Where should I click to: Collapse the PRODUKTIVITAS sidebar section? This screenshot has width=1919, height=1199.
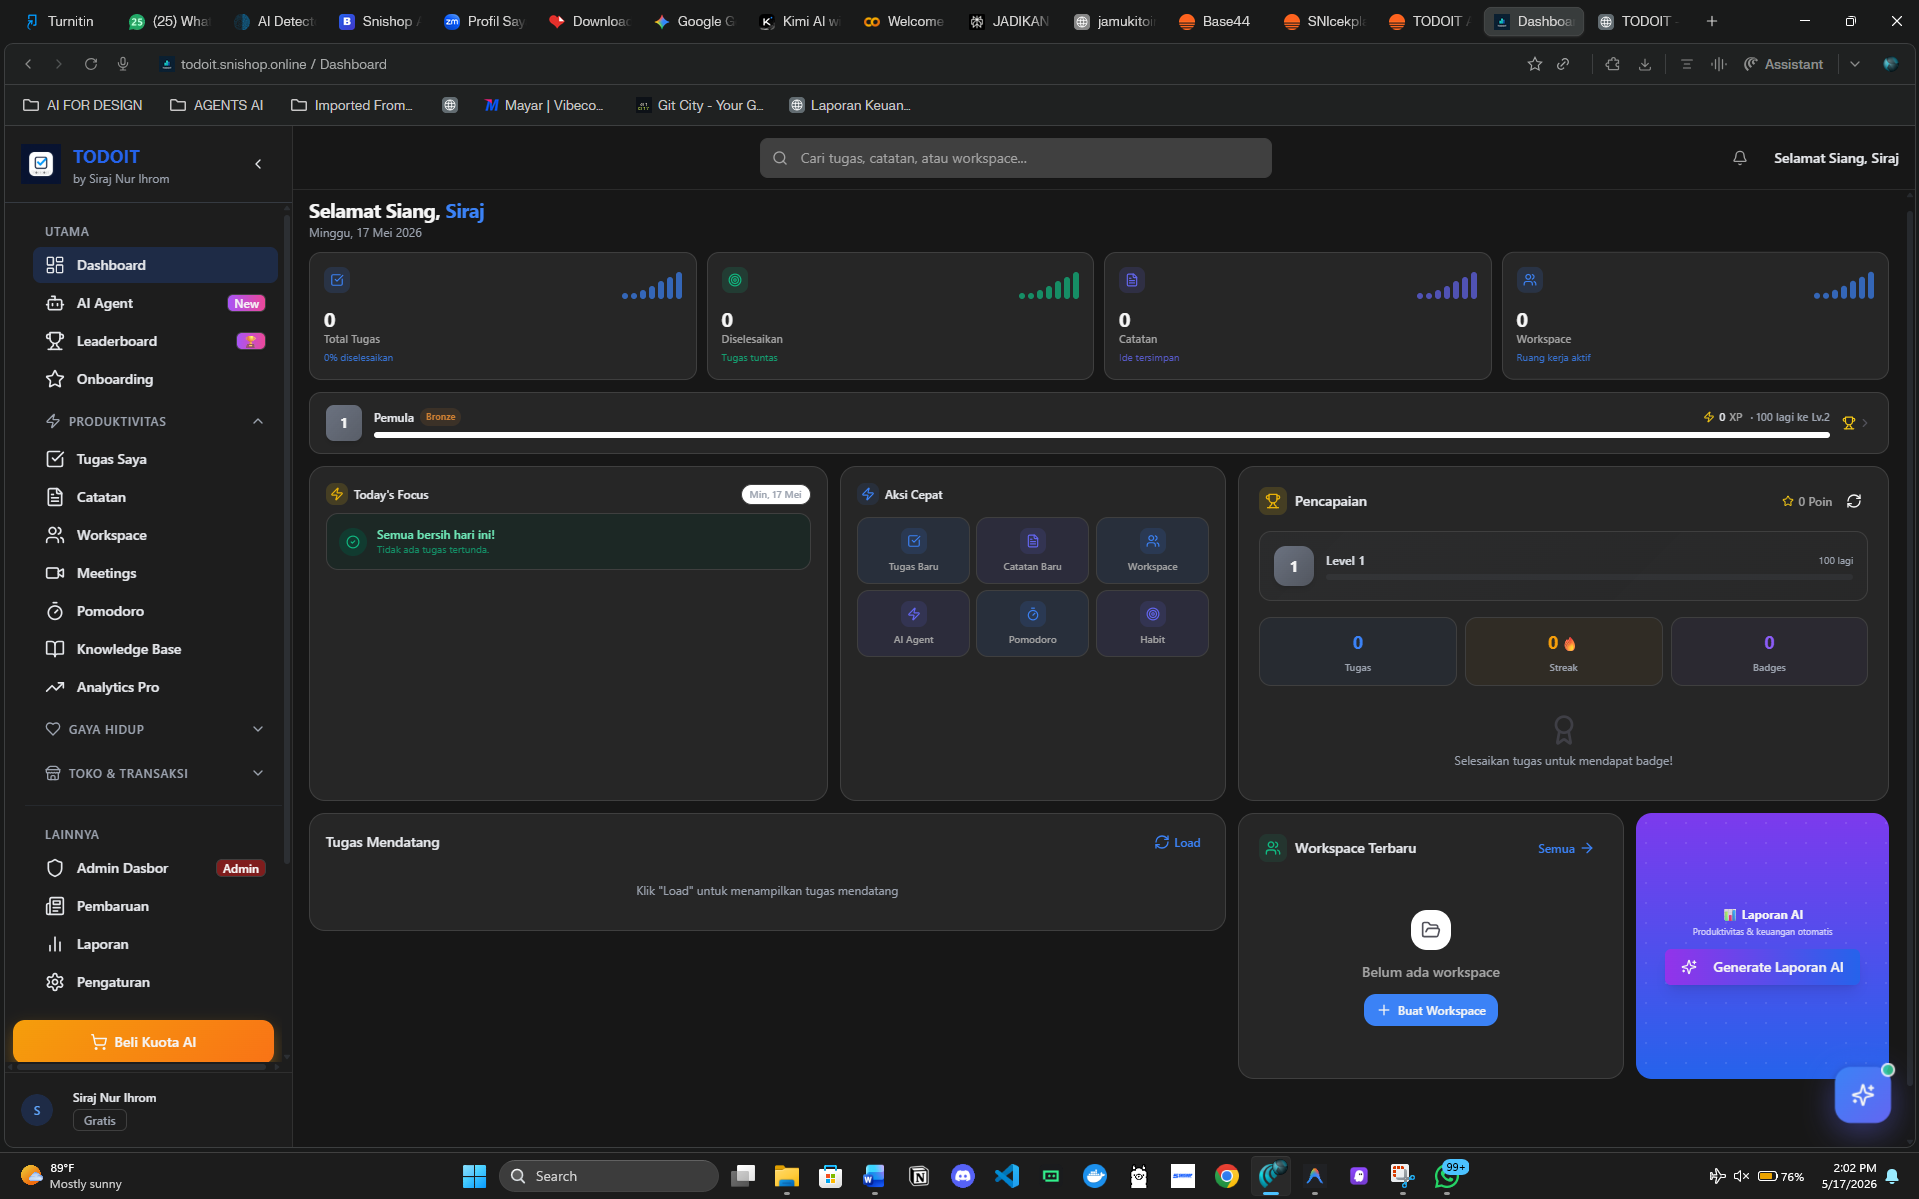(x=258, y=421)
